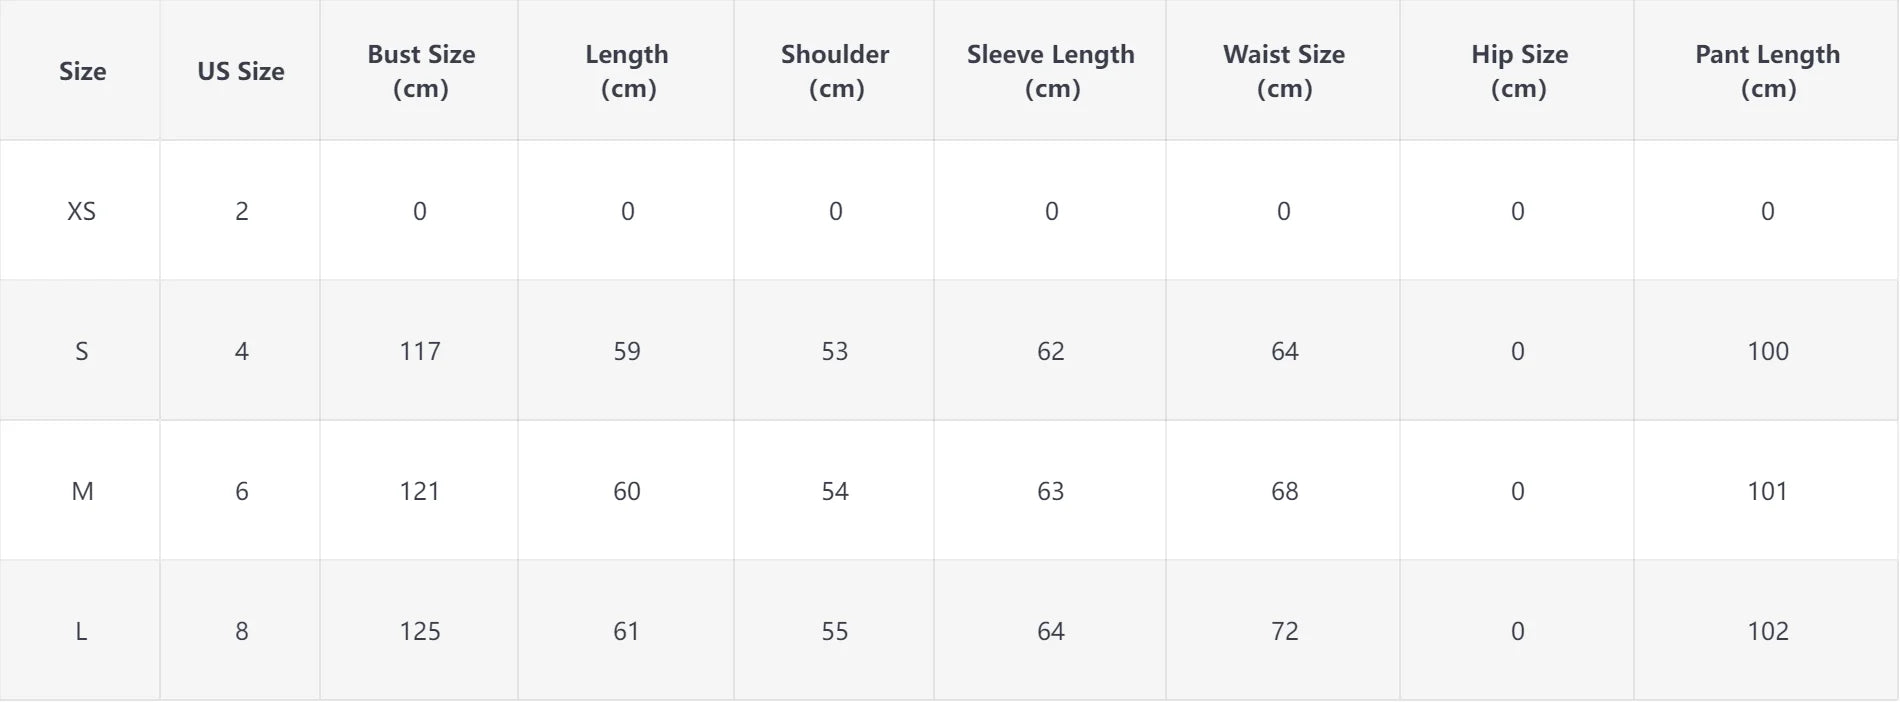Screen dimensions: 1900x702
Task: Click the length value 60 cell
Action: click(x=627, y=491)
